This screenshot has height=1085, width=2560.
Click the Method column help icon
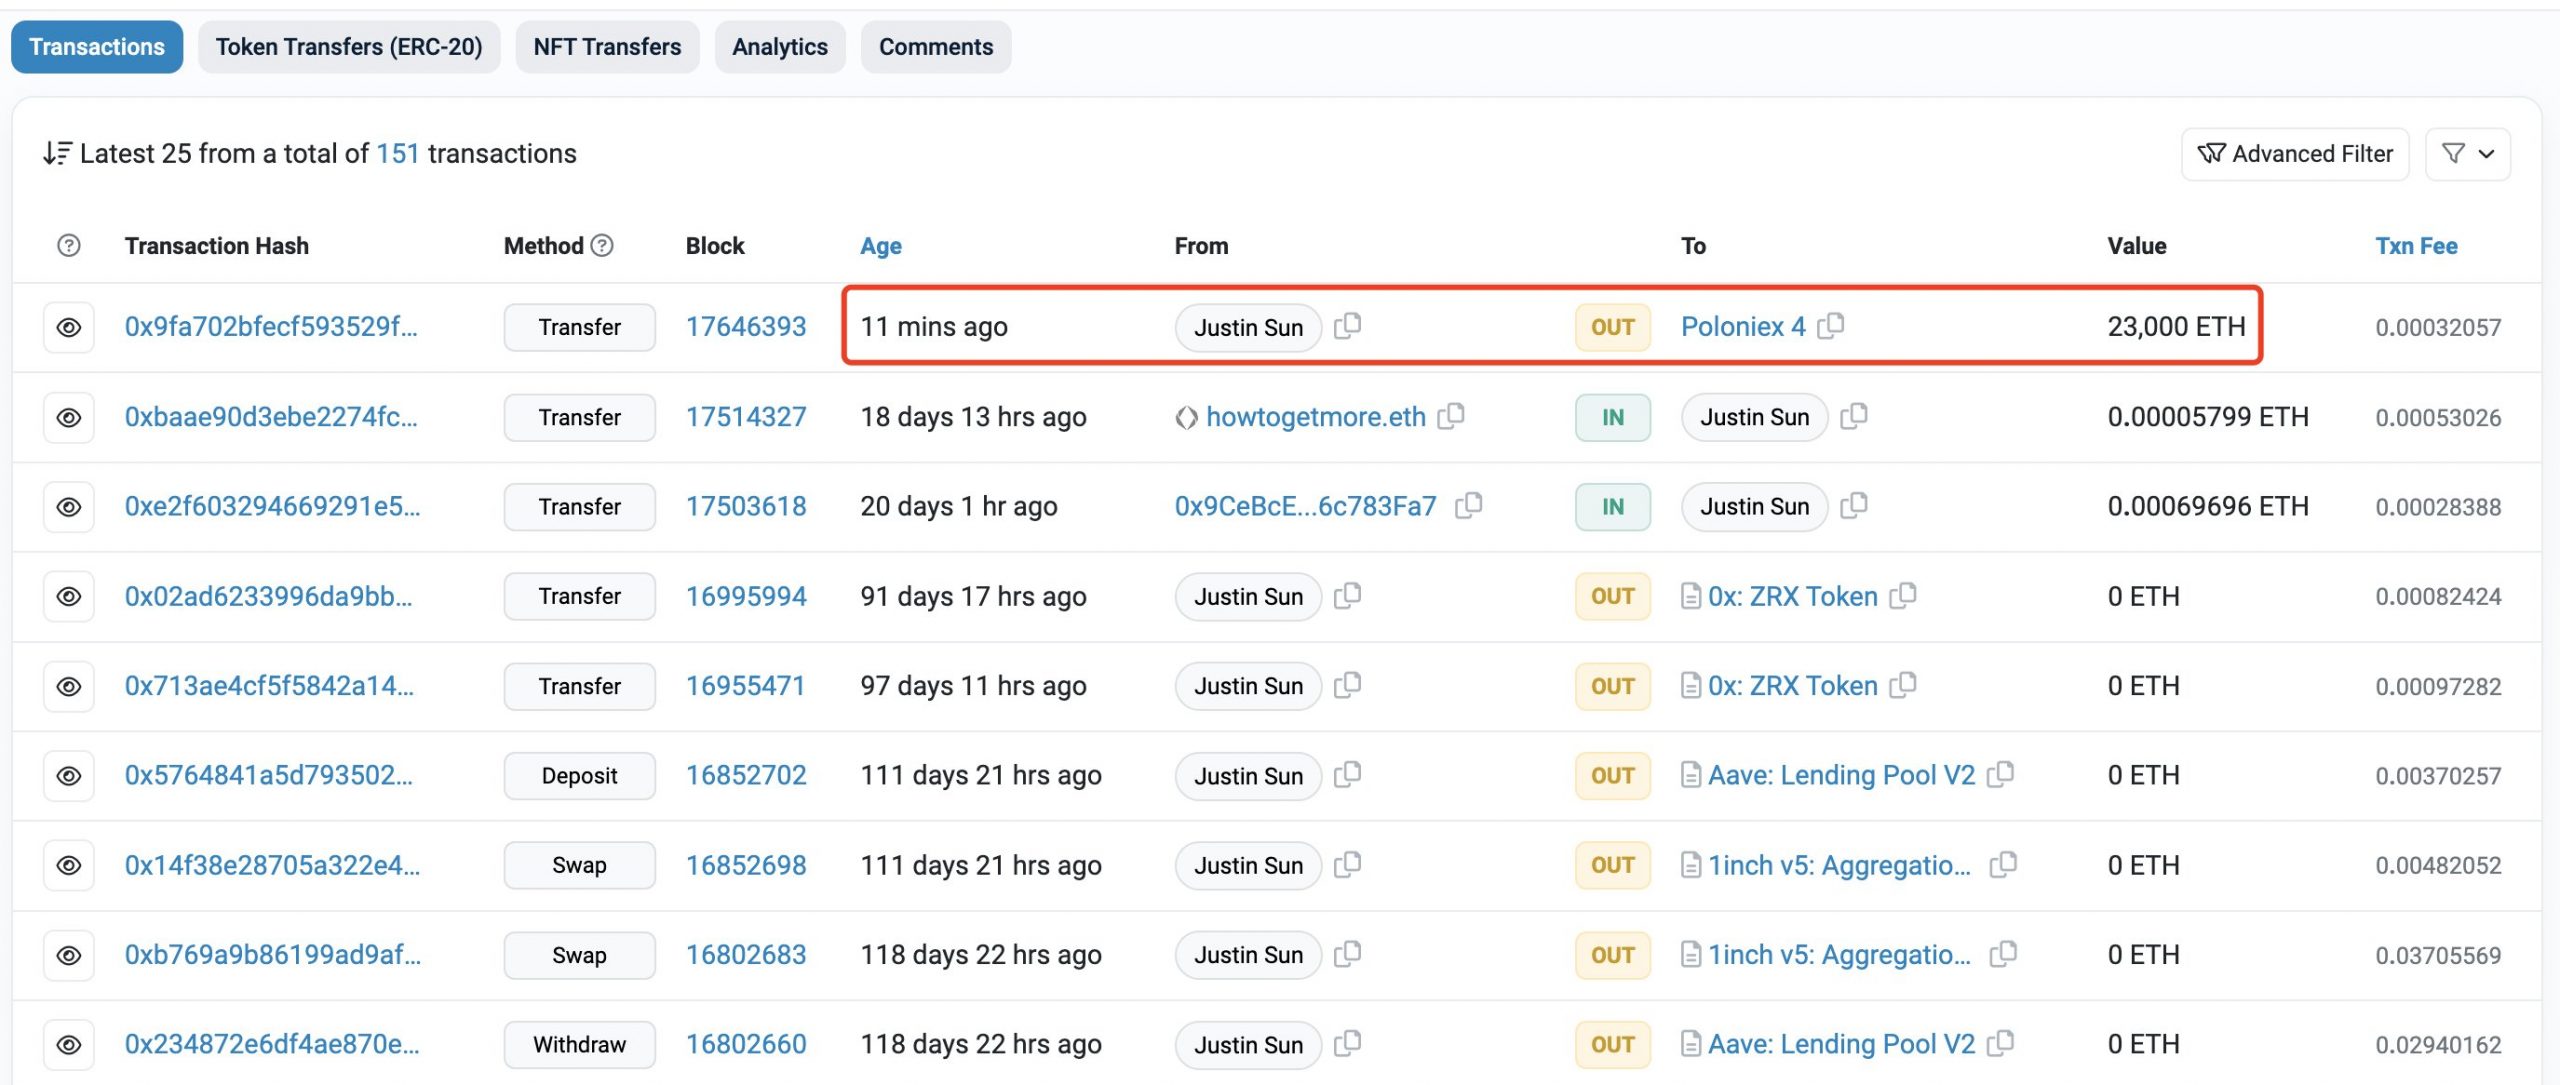(602, 245)
